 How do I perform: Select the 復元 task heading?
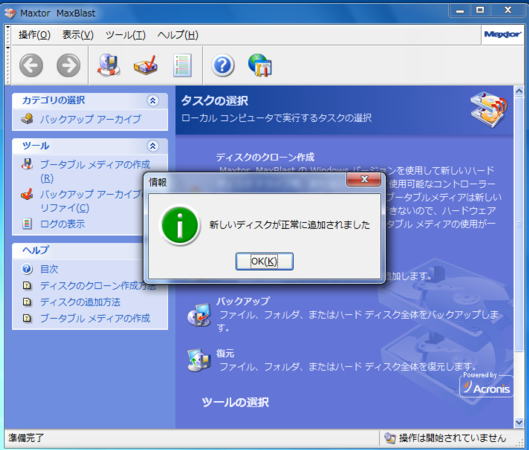(x=225, y=353)
